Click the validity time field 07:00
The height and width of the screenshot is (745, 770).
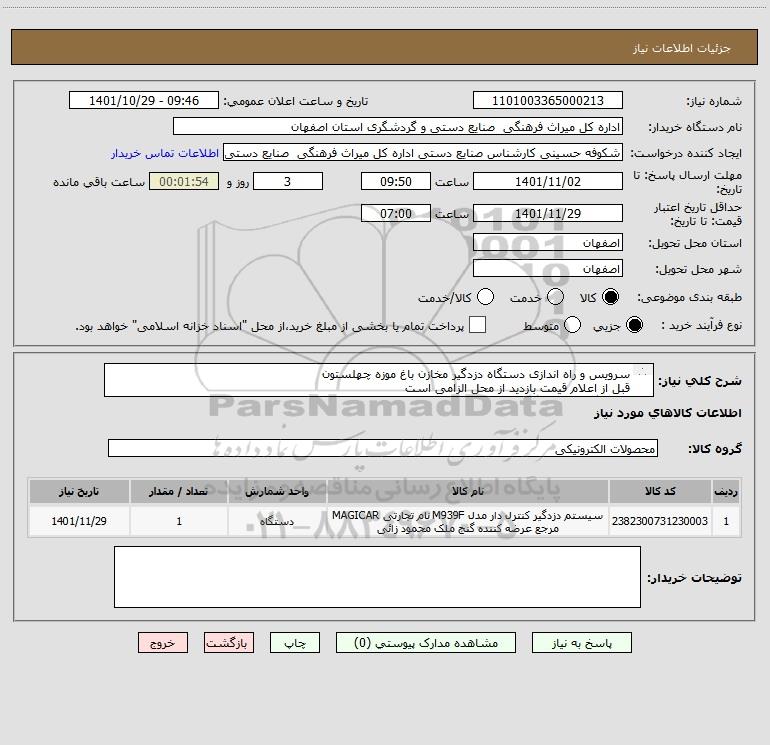[x=396, y=213]
